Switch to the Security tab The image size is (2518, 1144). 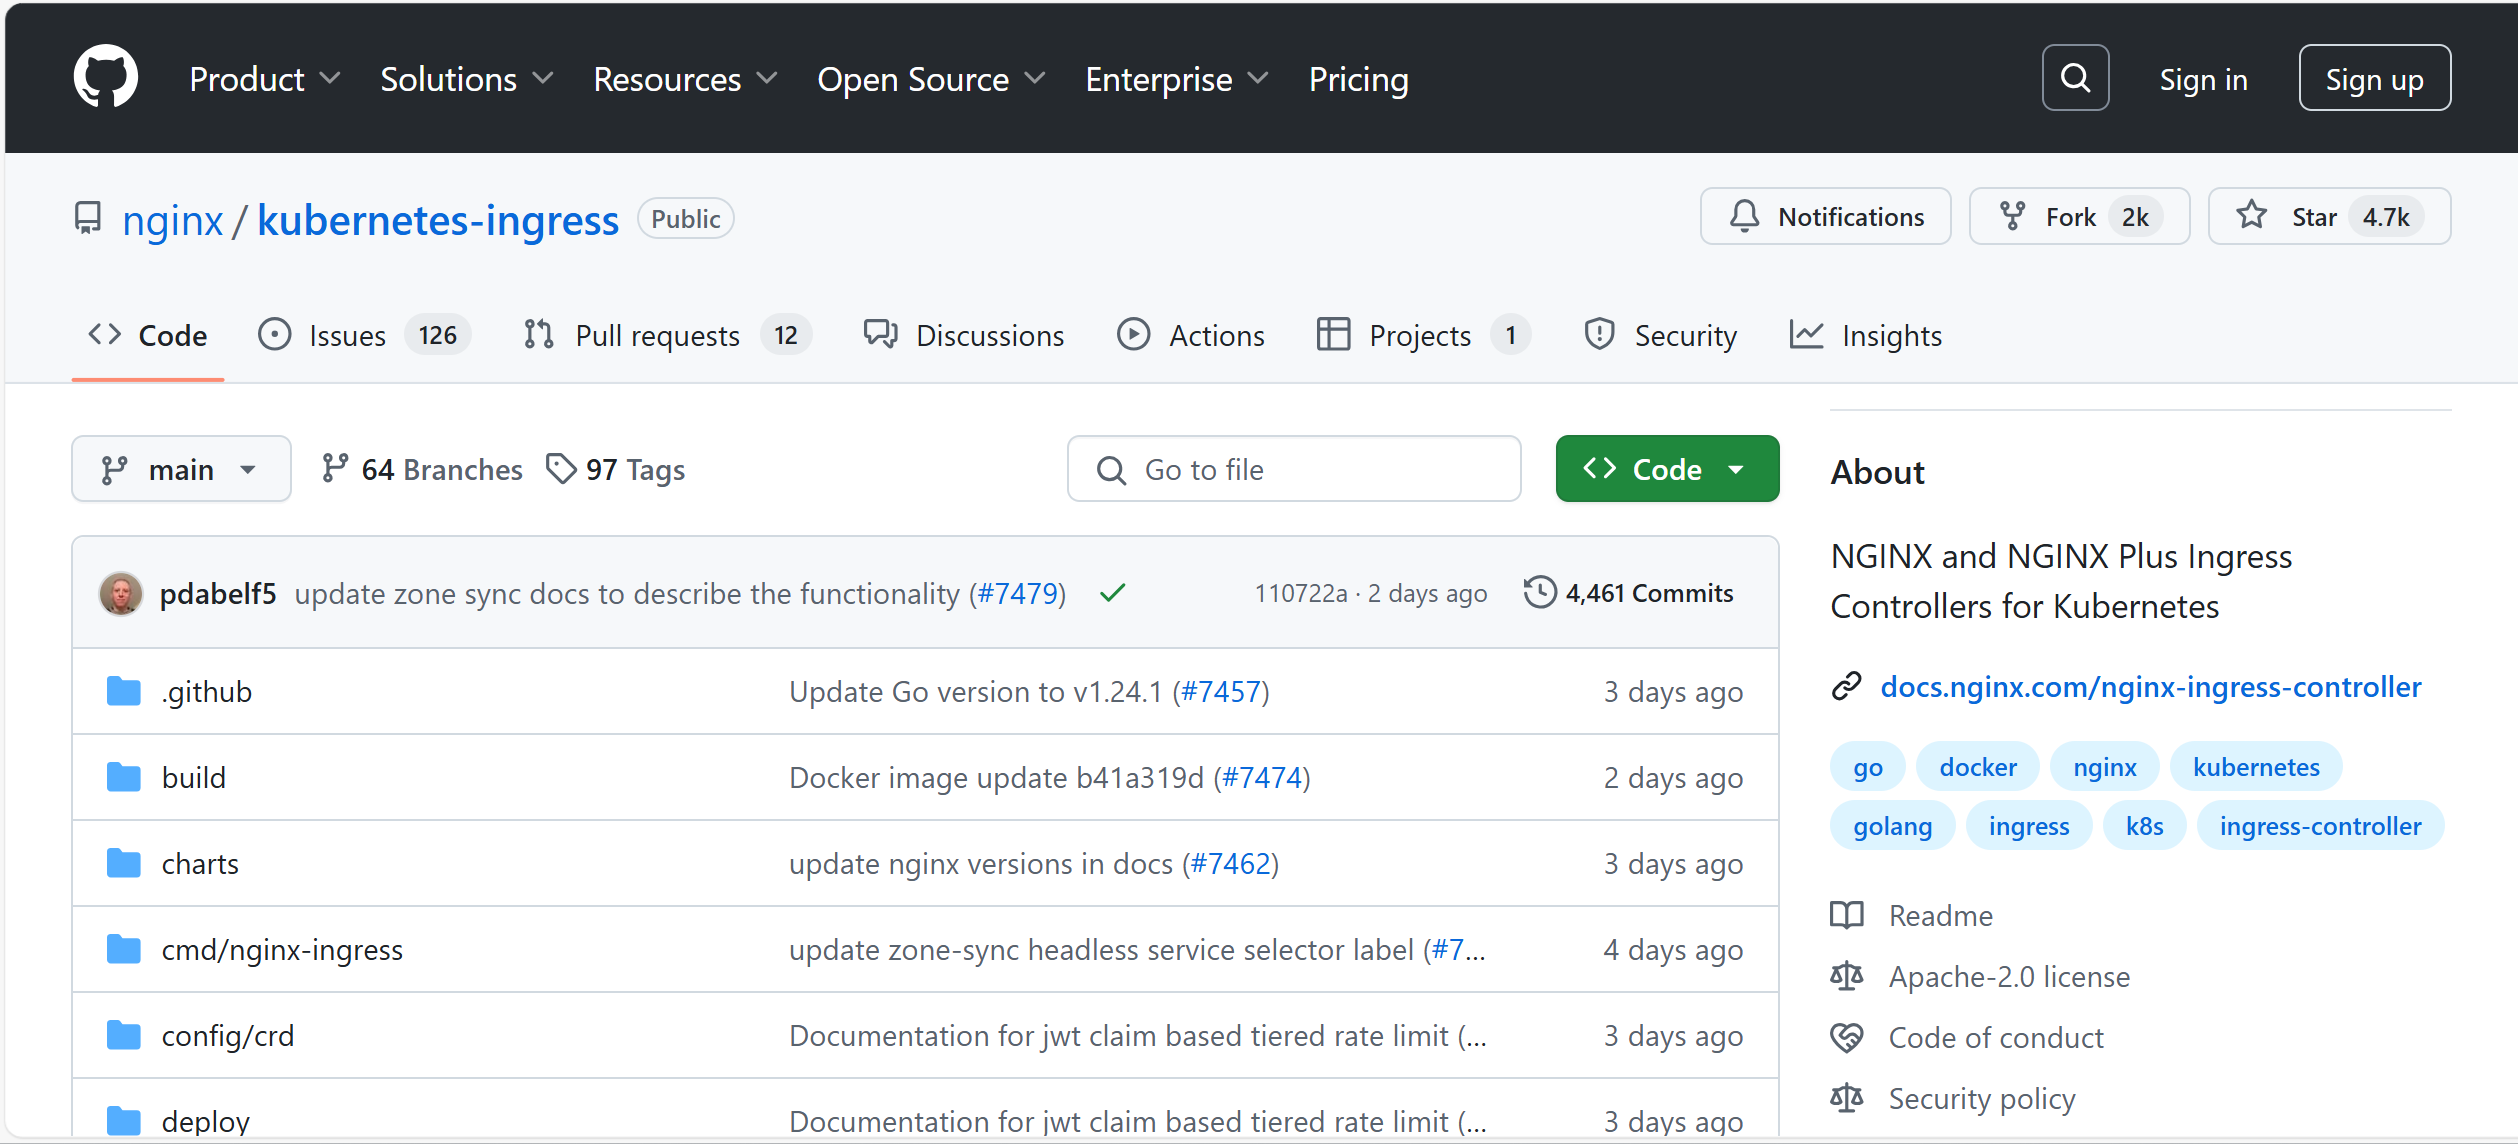pyautogui.click(x=1660, y=335)
